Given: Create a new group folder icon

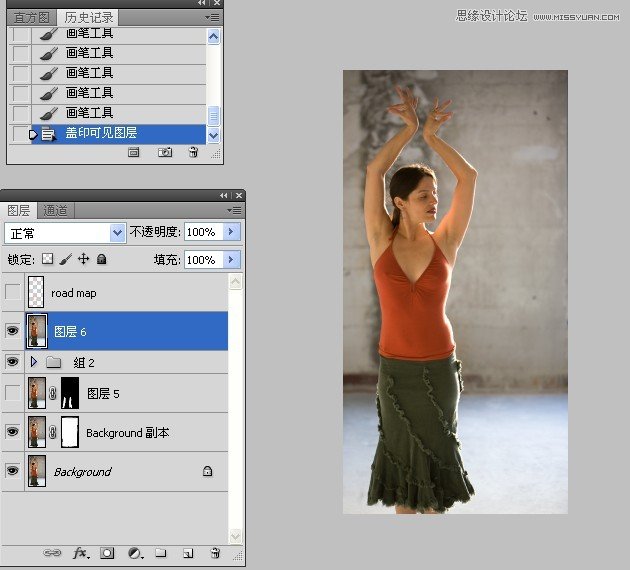Looking at the screenshot, I should coord(161,553).
